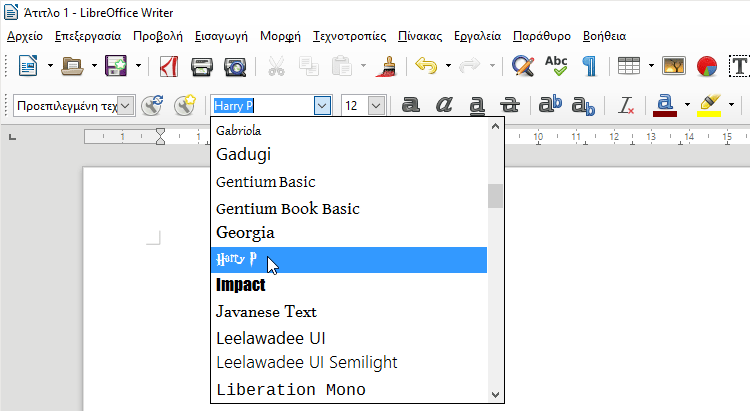Image resolution: width=750 pixels, height=411 pixels.
Task: Open the font color palette arrow
Action: coord(687,105)
